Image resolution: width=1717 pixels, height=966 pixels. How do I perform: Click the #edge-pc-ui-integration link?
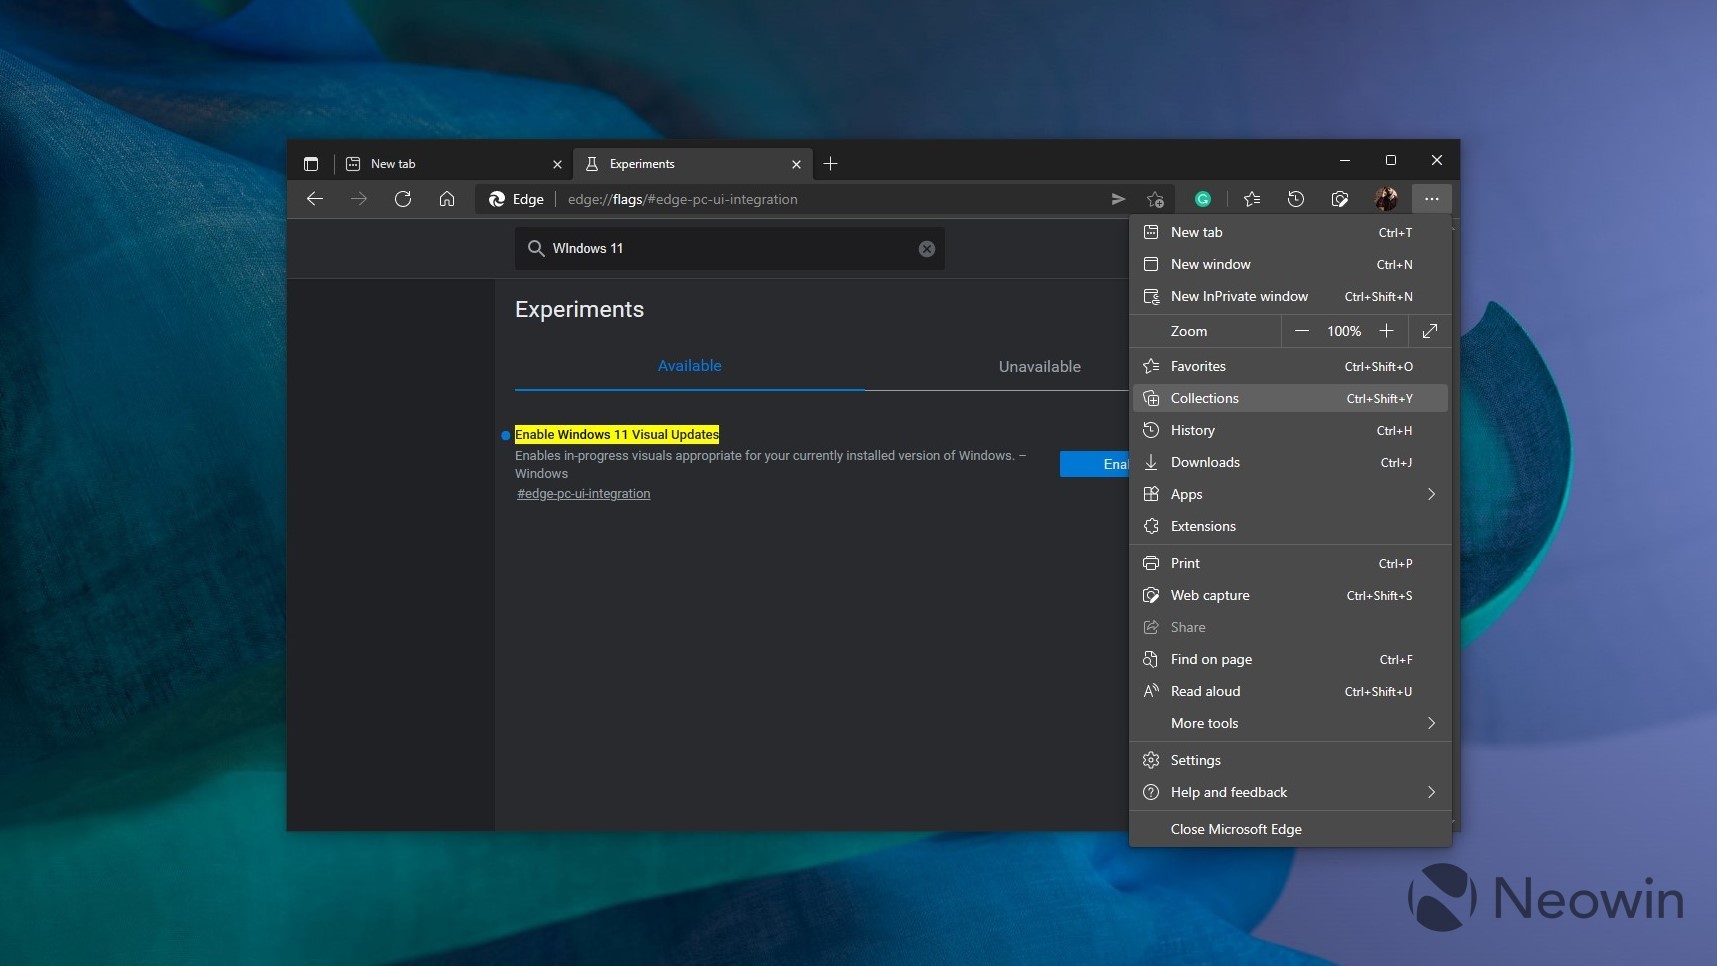click(584, 494)
